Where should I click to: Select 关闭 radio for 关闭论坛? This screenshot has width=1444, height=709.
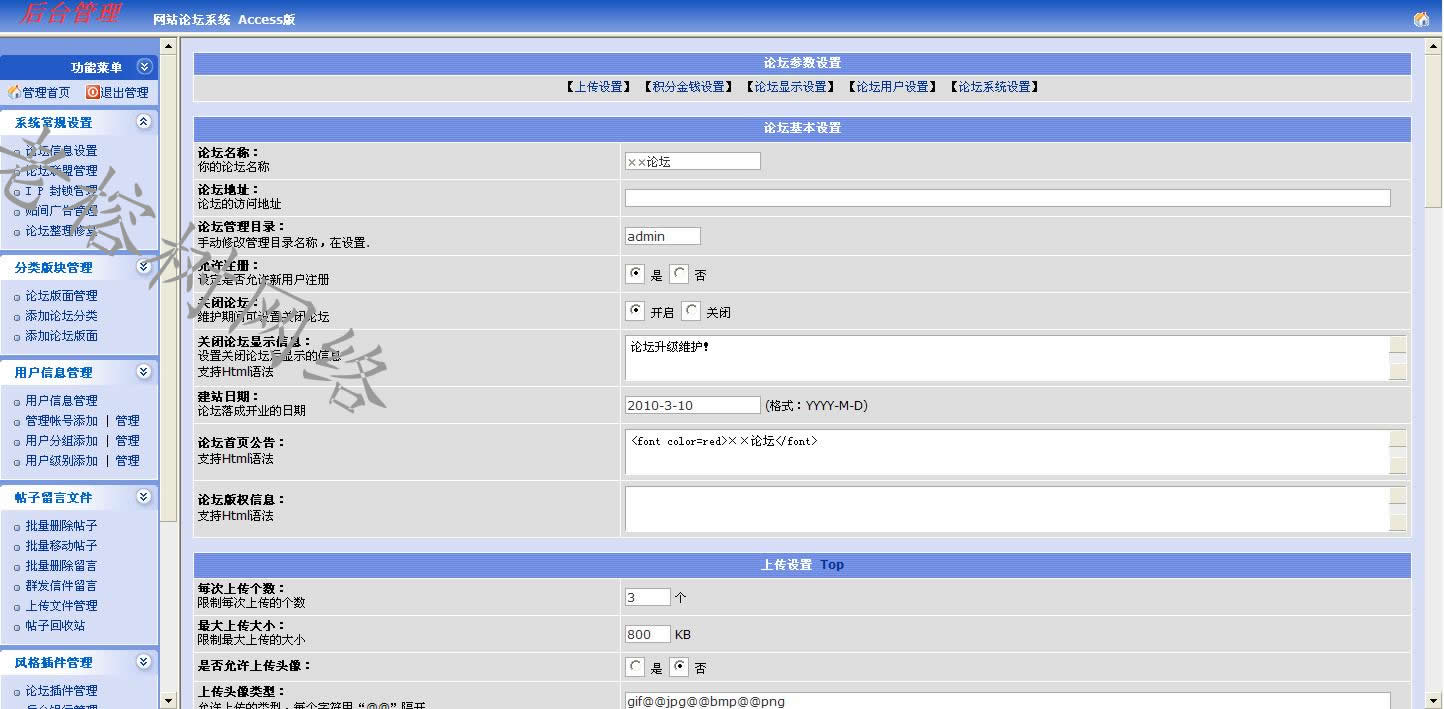691,311
